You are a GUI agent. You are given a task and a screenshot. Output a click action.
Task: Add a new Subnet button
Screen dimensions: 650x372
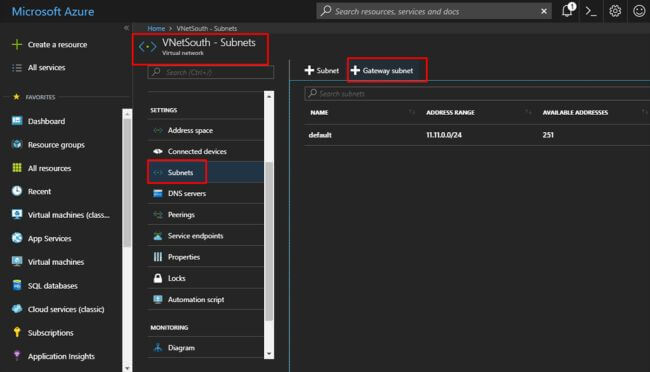click(321, 71)
